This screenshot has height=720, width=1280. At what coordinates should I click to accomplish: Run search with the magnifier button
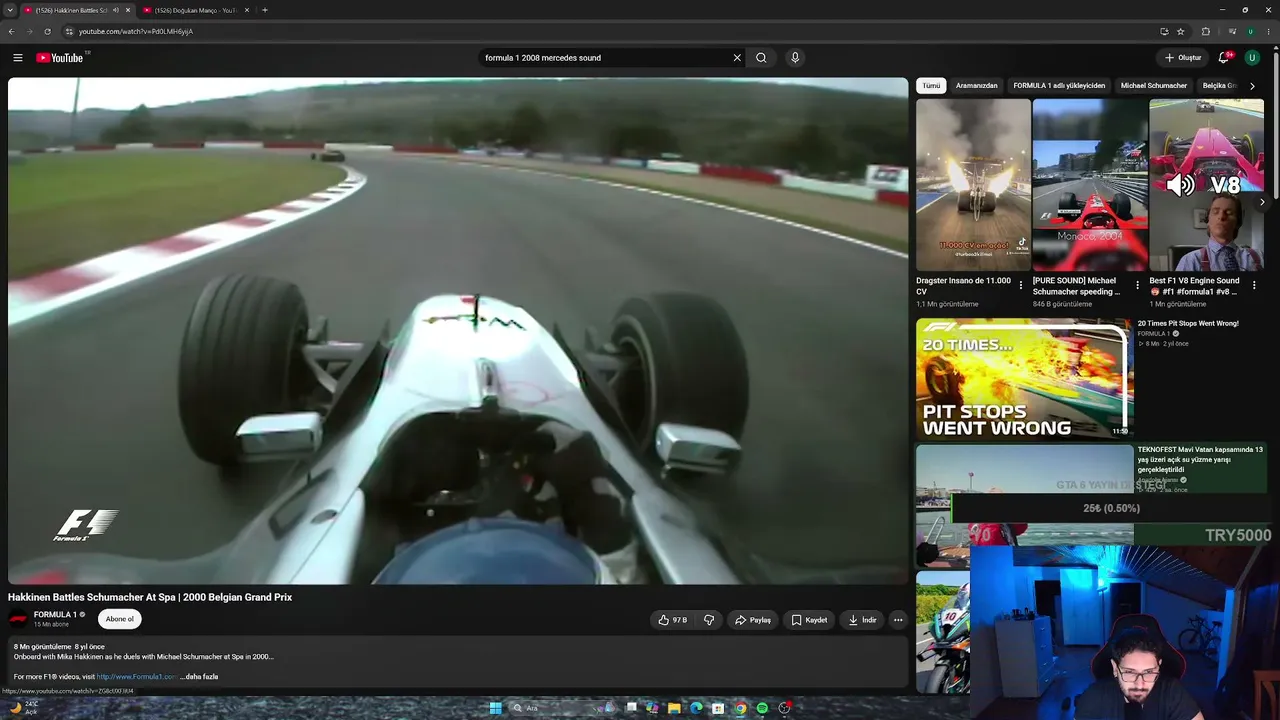(761, 58)
